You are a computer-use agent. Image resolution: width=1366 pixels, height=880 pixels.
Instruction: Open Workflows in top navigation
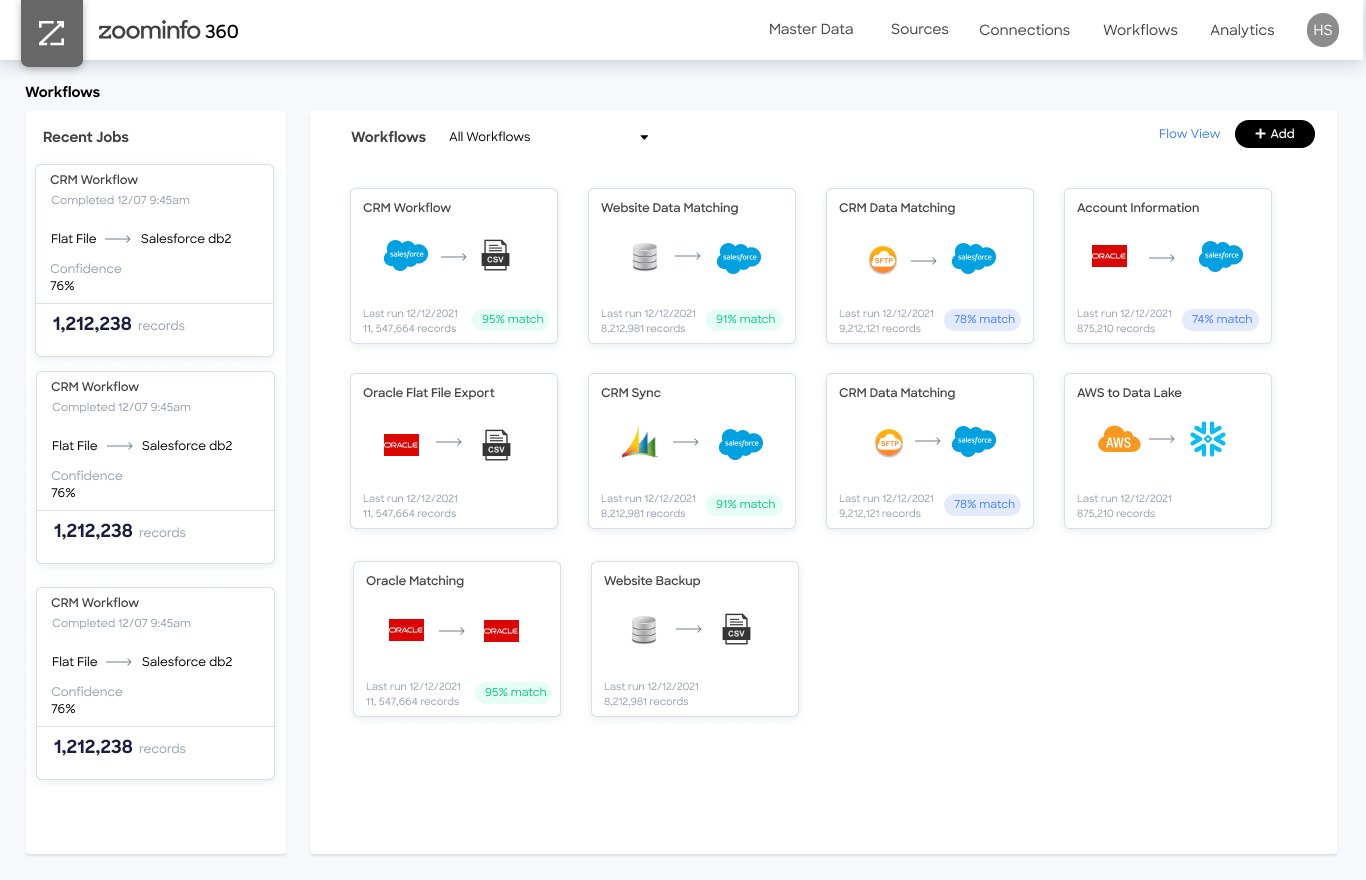[x=1140, y=30]
